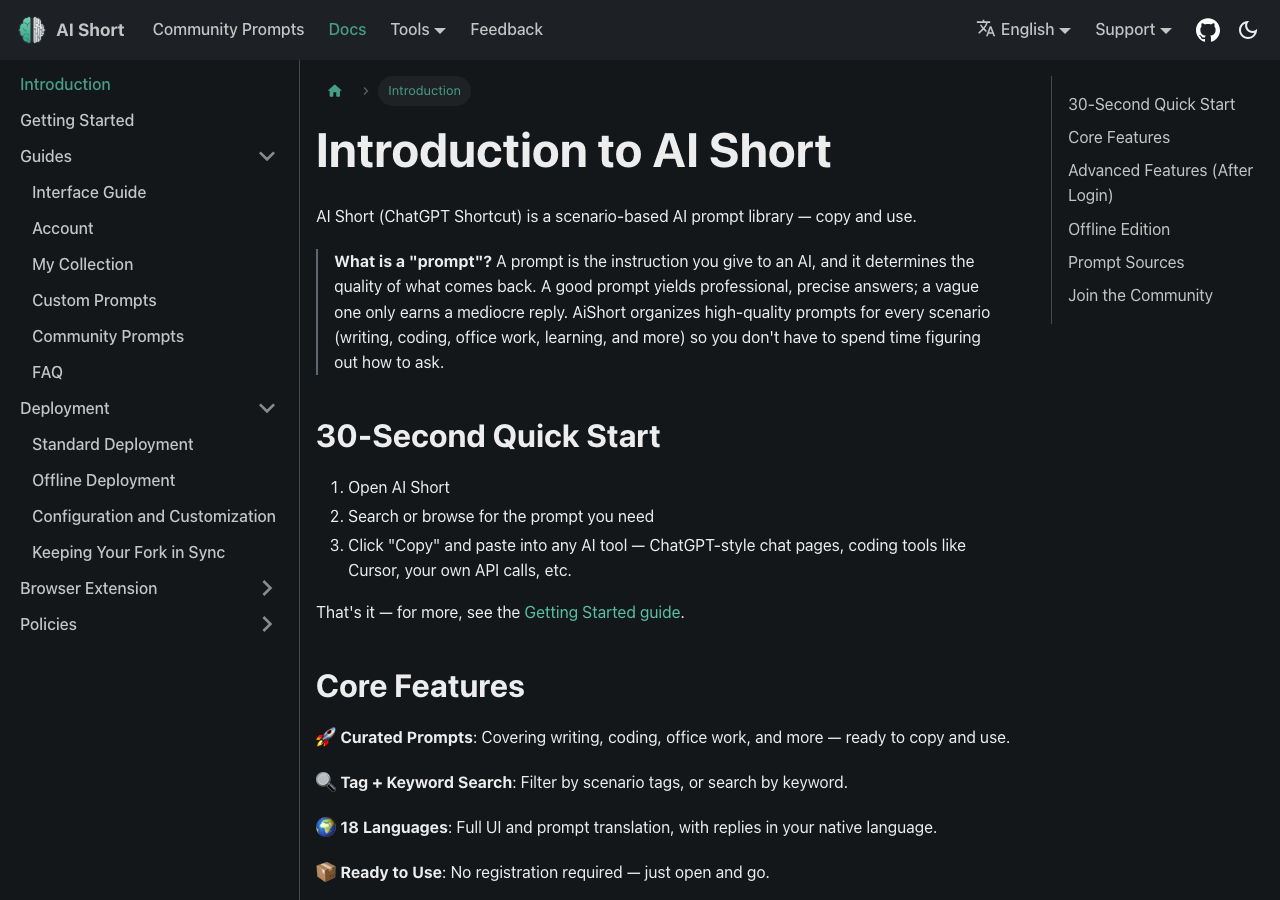Jump to Join the Community in contents
Image resolution: width=1280 pixels, height=900 pixels.
pos(1140,295)
